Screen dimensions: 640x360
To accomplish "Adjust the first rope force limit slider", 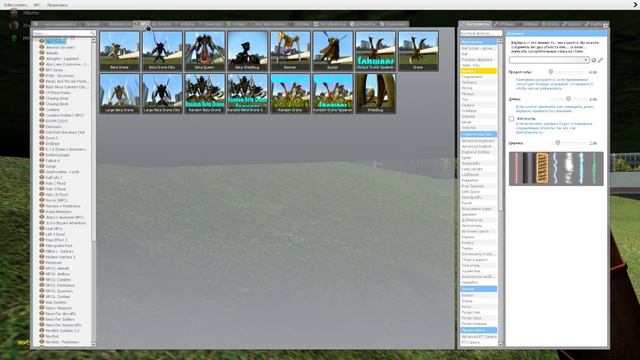I will pyautogui.click(x=551, y=72).
